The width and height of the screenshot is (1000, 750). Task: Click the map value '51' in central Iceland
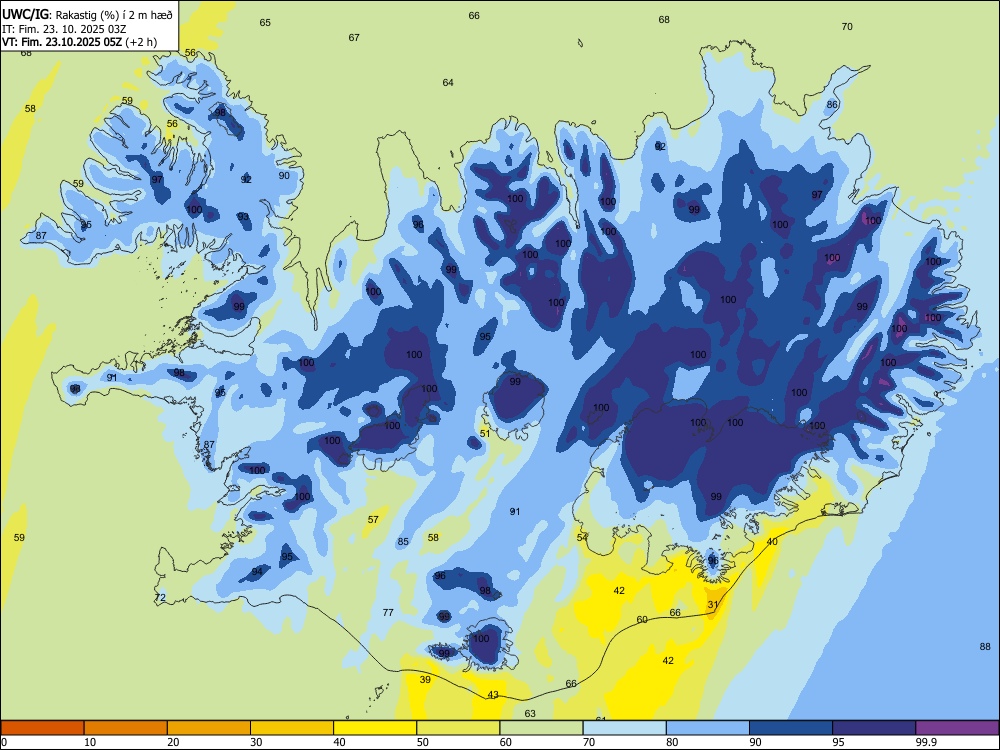(x=485, y=434)
